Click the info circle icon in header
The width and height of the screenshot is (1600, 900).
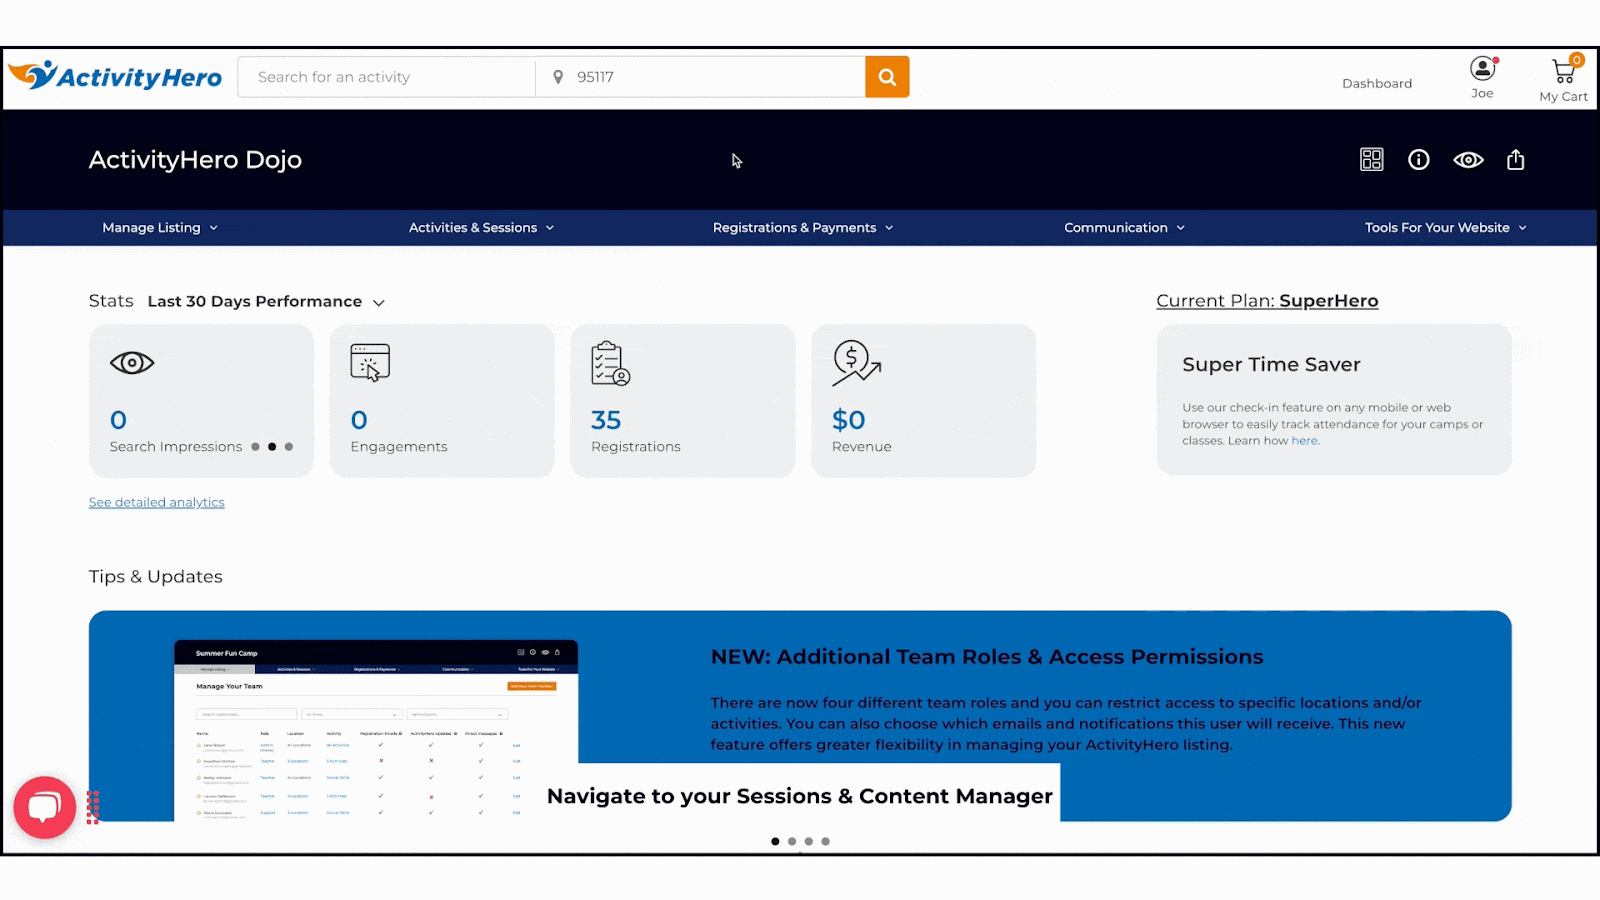(1418, 160)
